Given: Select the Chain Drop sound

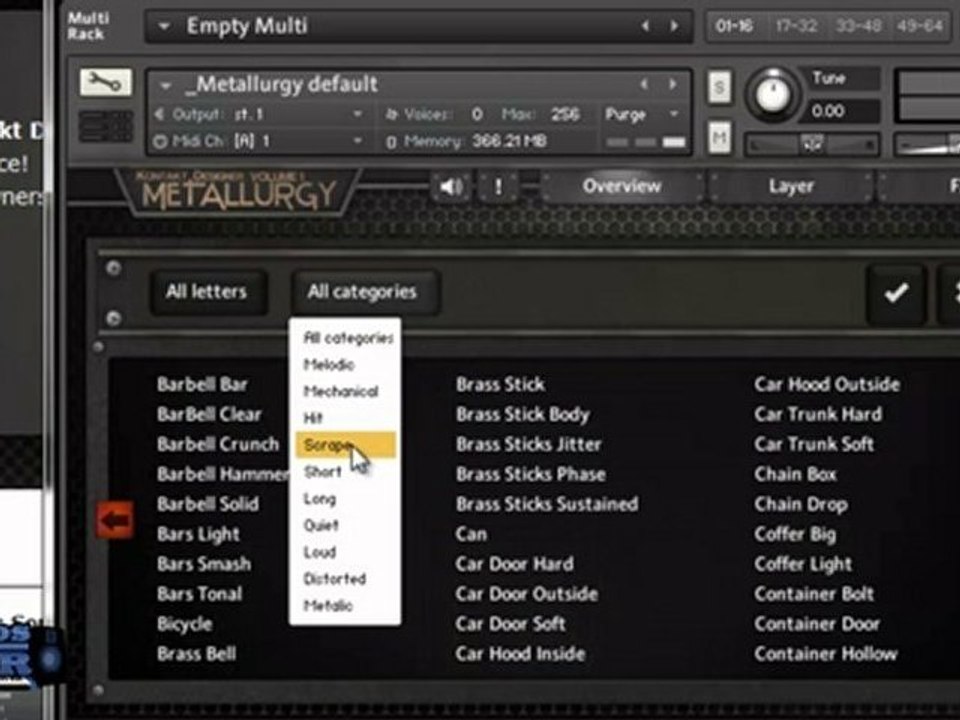Looking at the screenshot, I should click(x=801, y=504).
